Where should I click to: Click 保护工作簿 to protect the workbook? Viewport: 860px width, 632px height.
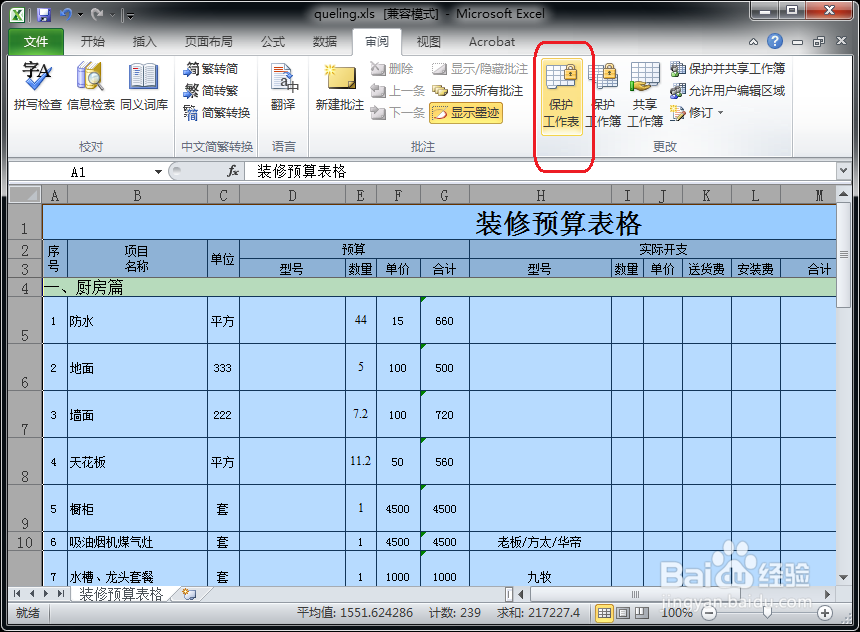605,95
